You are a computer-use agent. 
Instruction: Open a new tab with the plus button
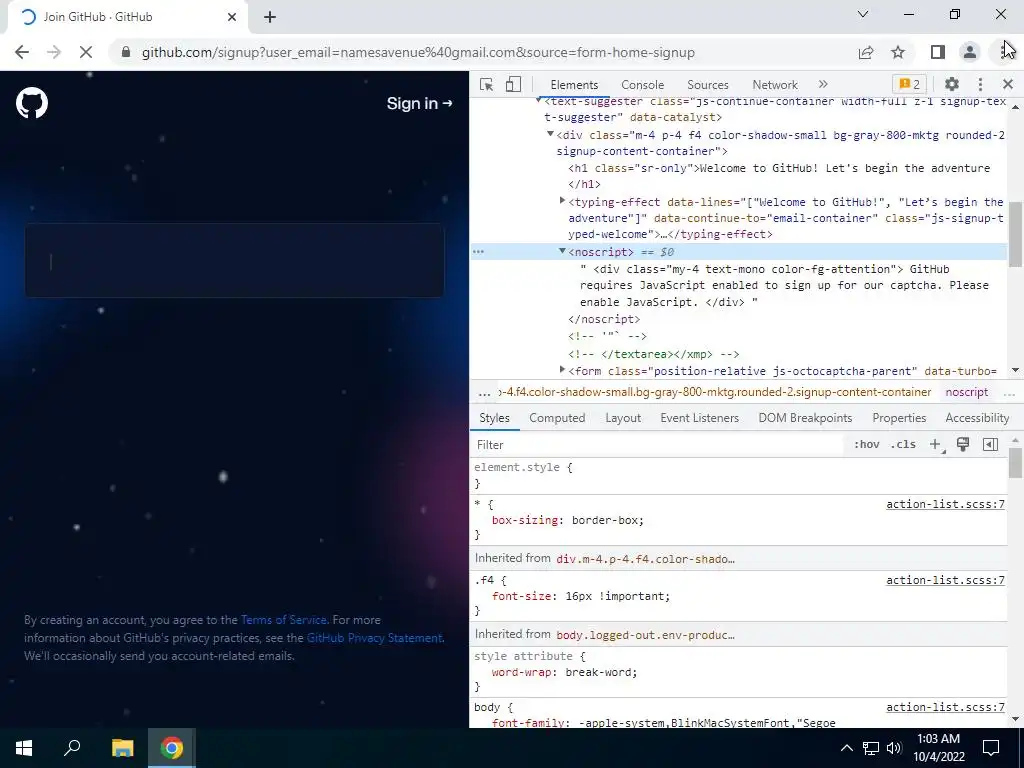(x=270, y=17)
